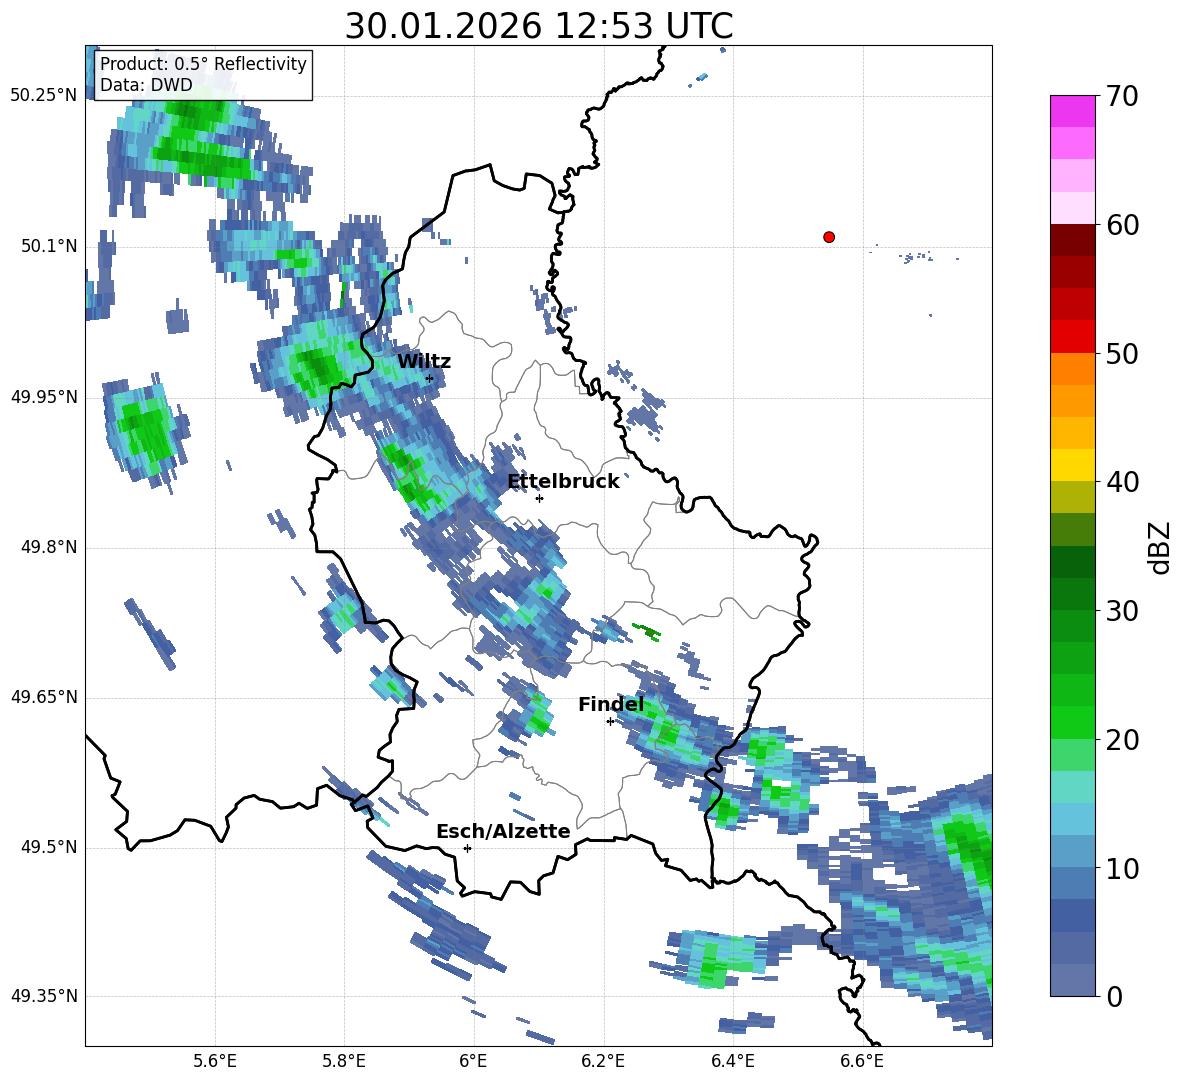Click the Wiltz station cross marker

coord(430,378)
